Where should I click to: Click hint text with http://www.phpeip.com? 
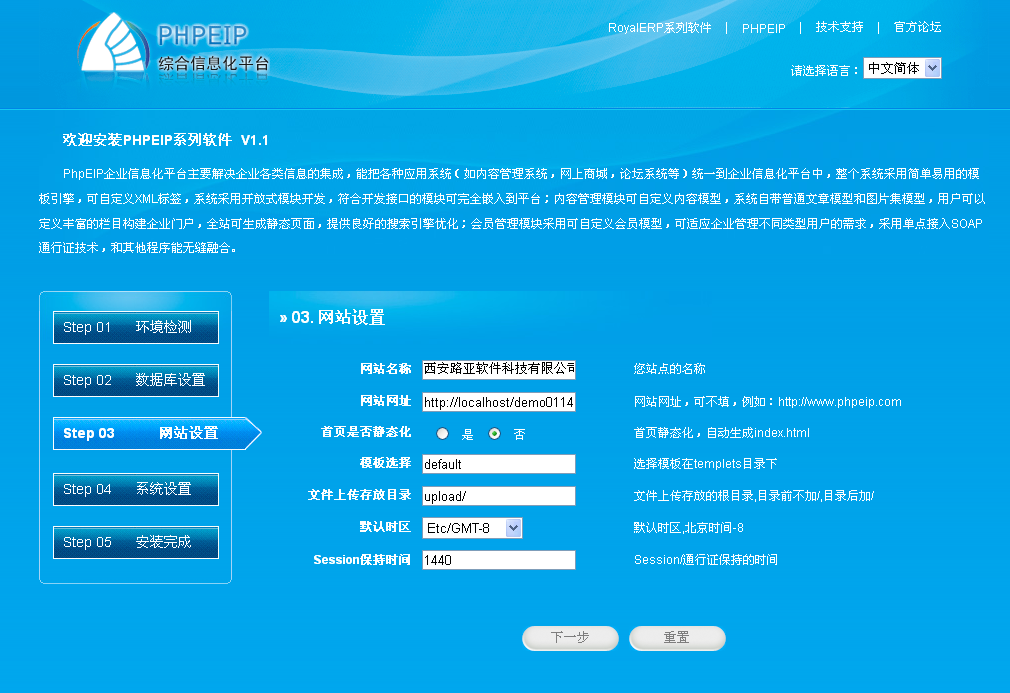[767, 402]
